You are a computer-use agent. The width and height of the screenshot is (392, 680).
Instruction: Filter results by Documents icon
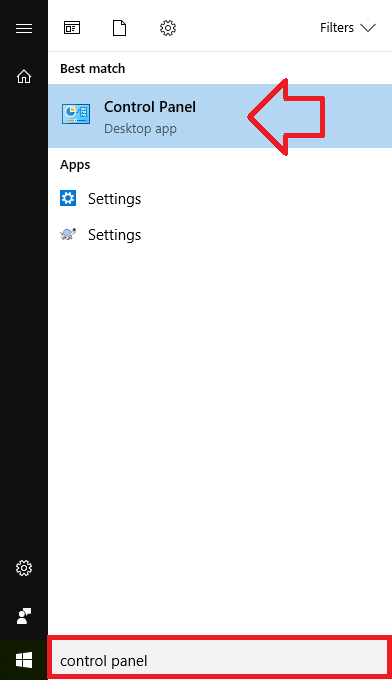pyautogui.click(x=119, y=28)
